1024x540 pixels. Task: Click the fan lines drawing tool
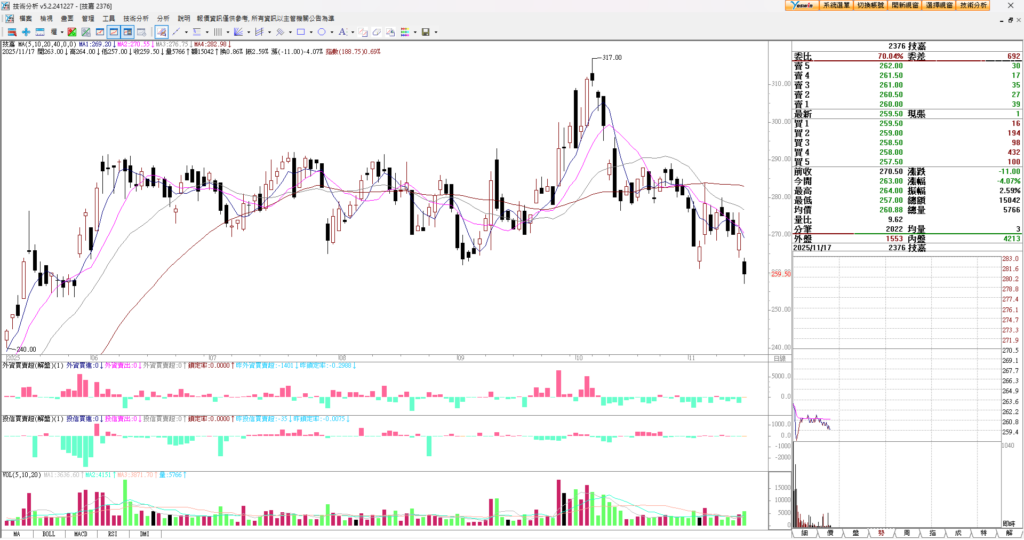click(238, 32)
